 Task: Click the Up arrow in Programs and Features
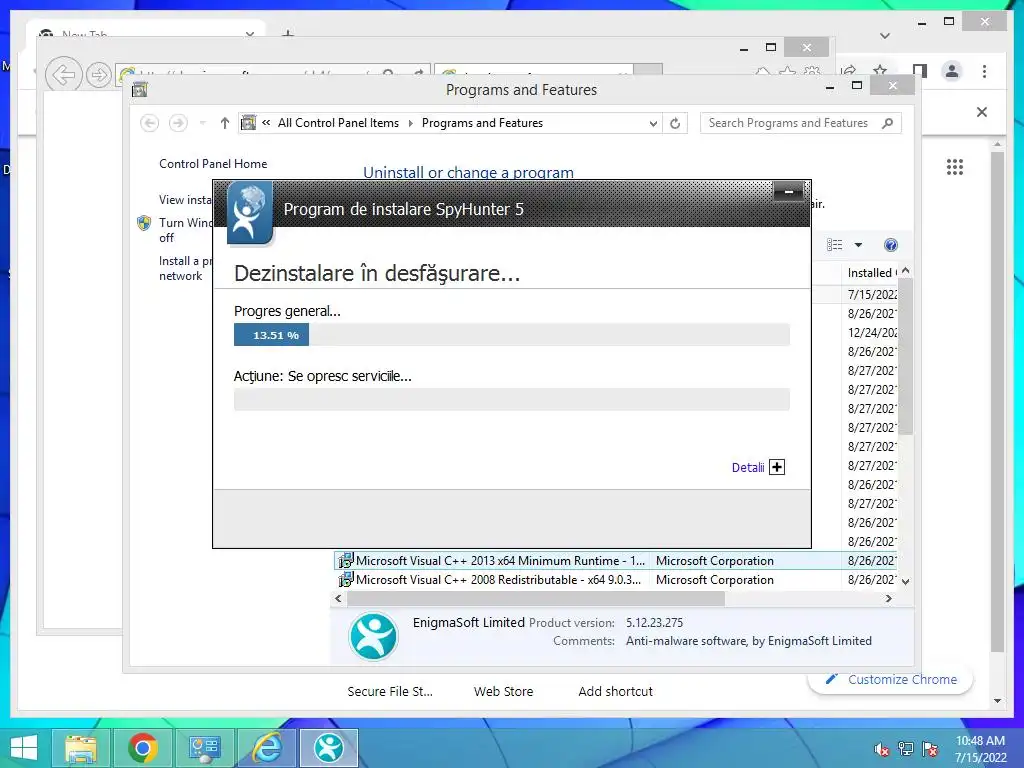[225, 123]
